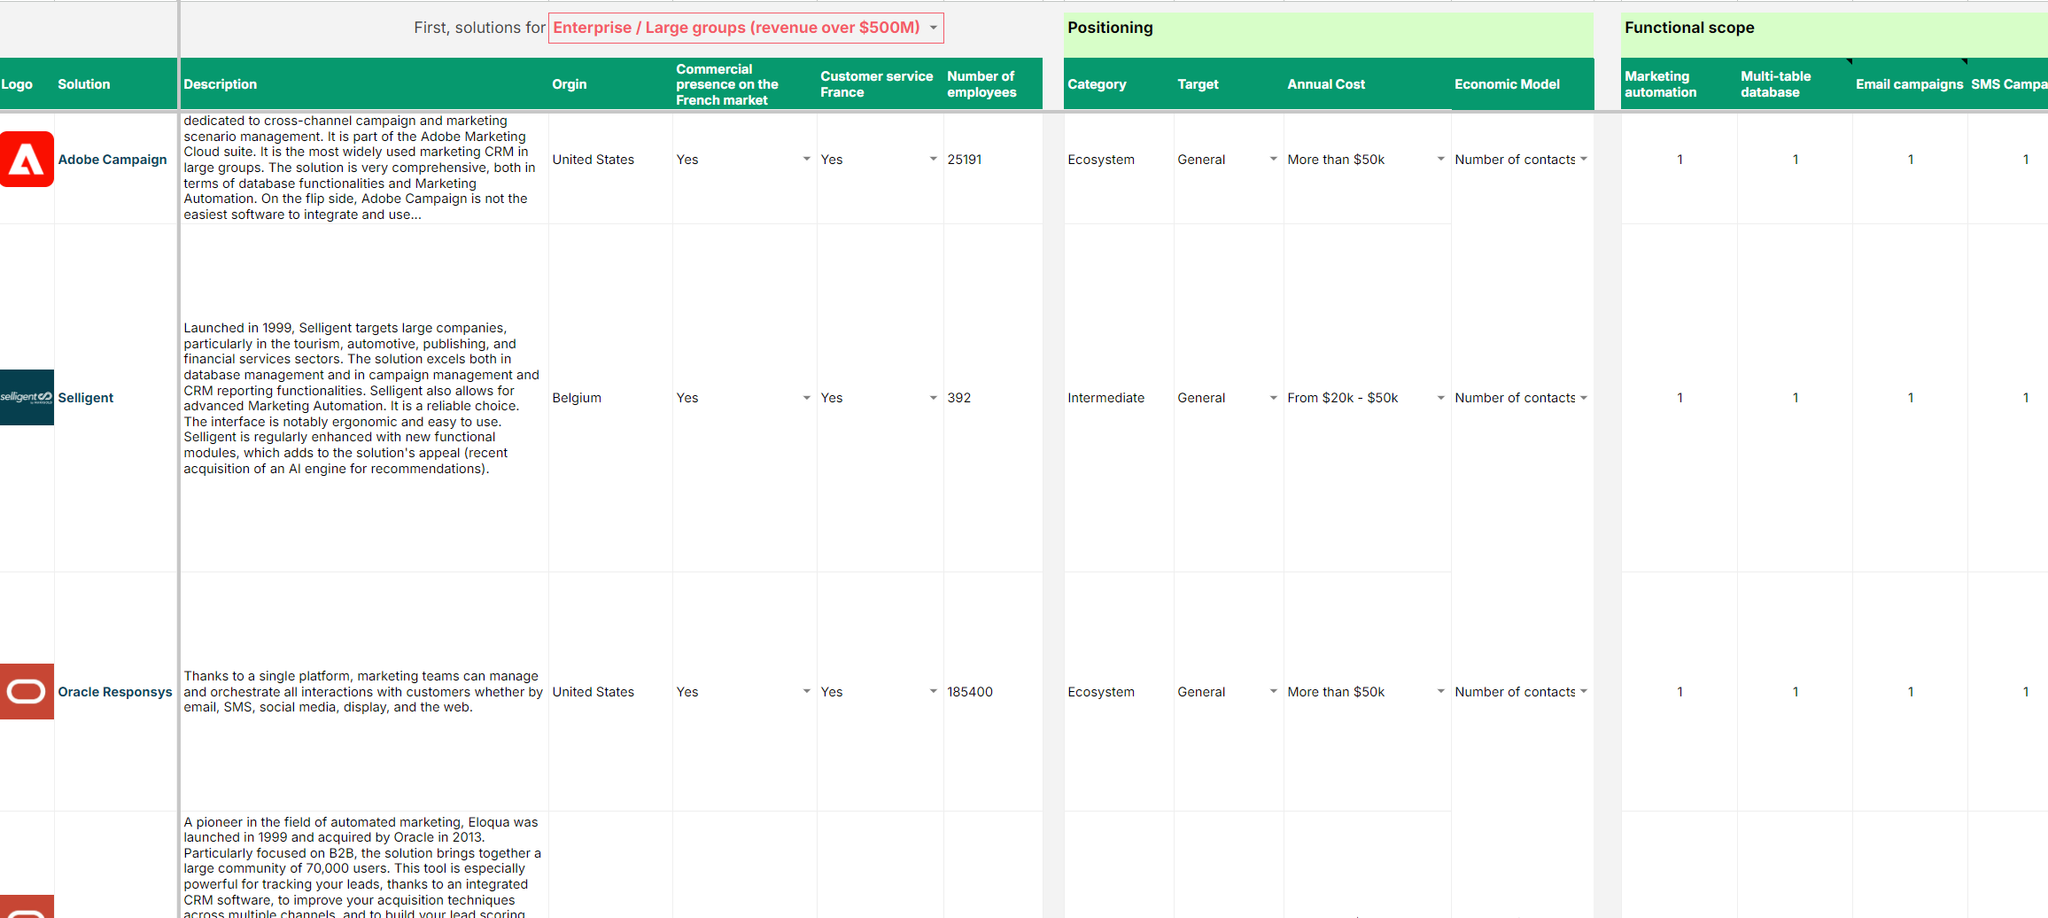Open Oracle Responsys commercial presence dropdown
The width and height of the screenshot is (2048, 918).
point(806,691)
